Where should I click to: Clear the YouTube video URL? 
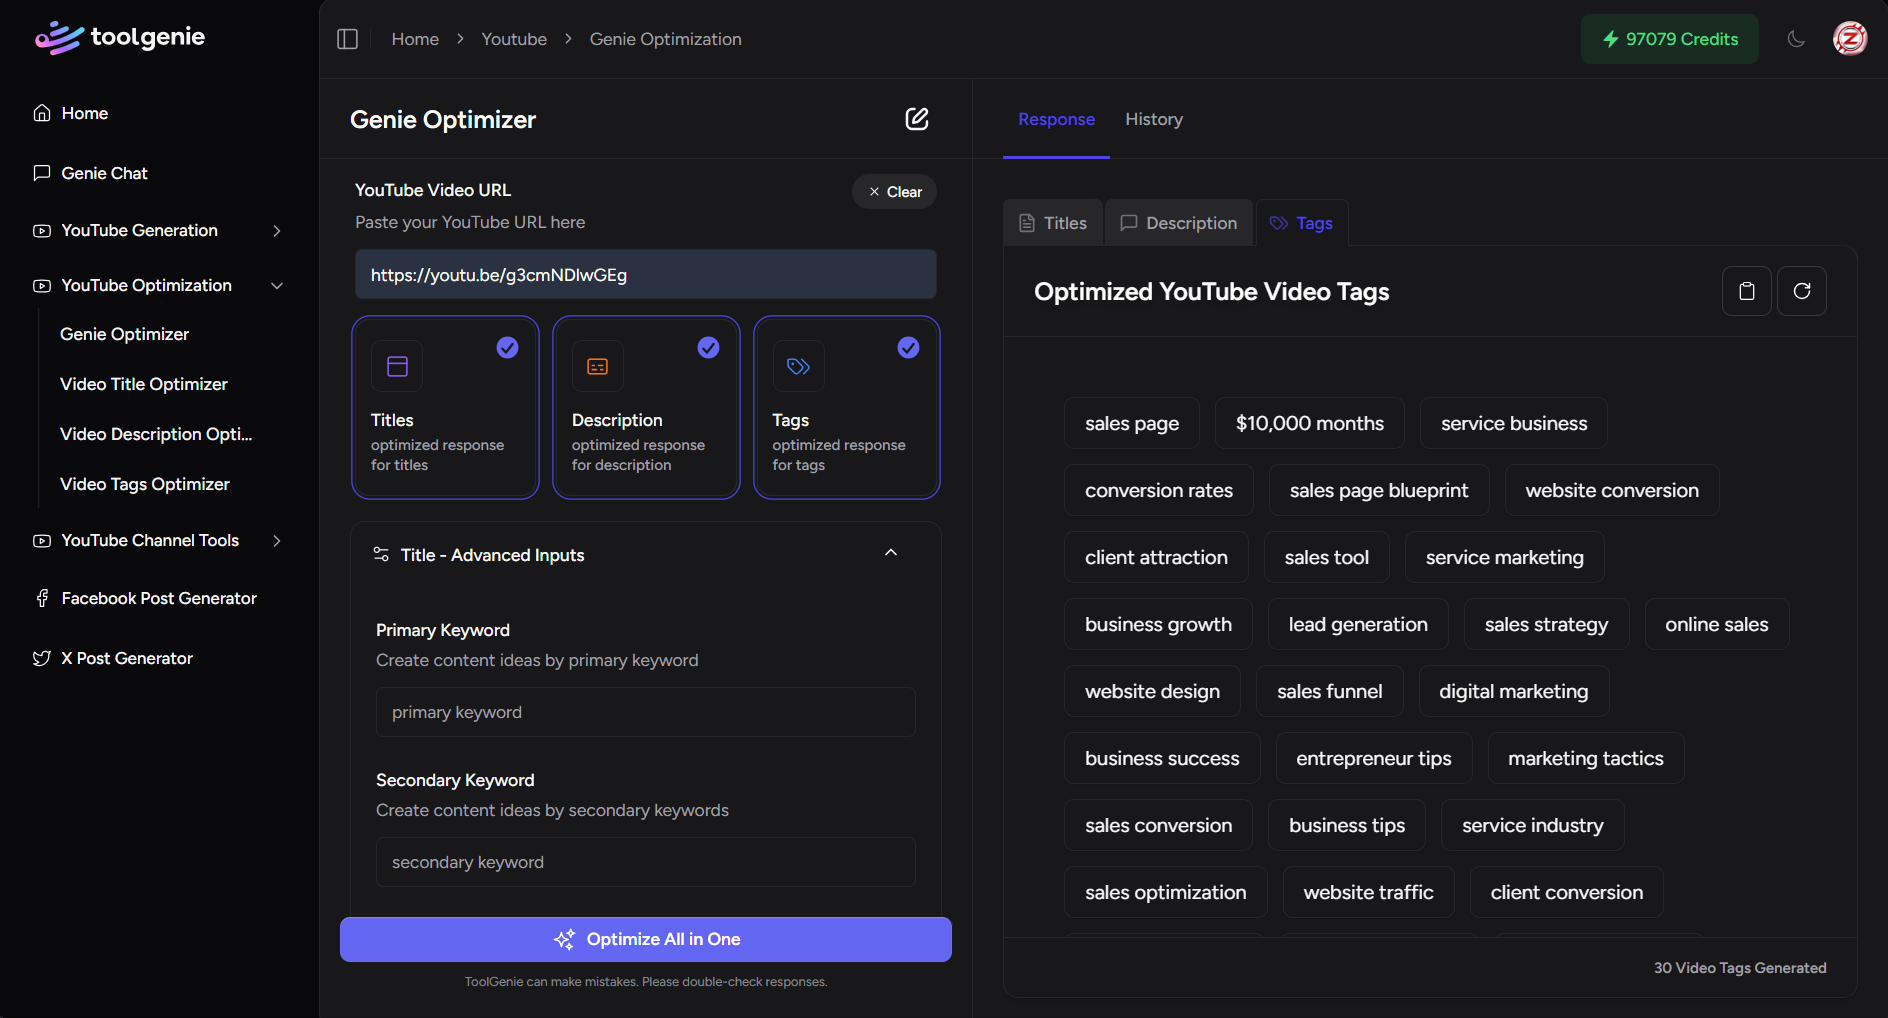click(894, 192)
